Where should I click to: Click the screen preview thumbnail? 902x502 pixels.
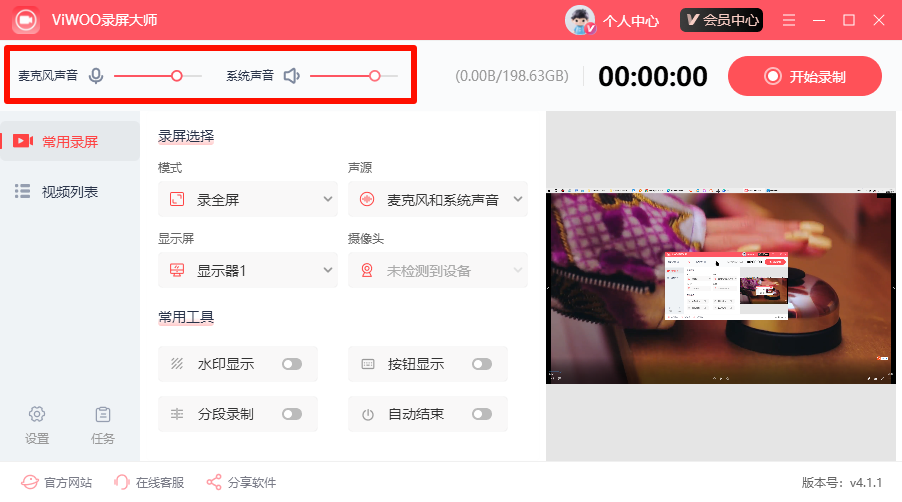[721, 286]
